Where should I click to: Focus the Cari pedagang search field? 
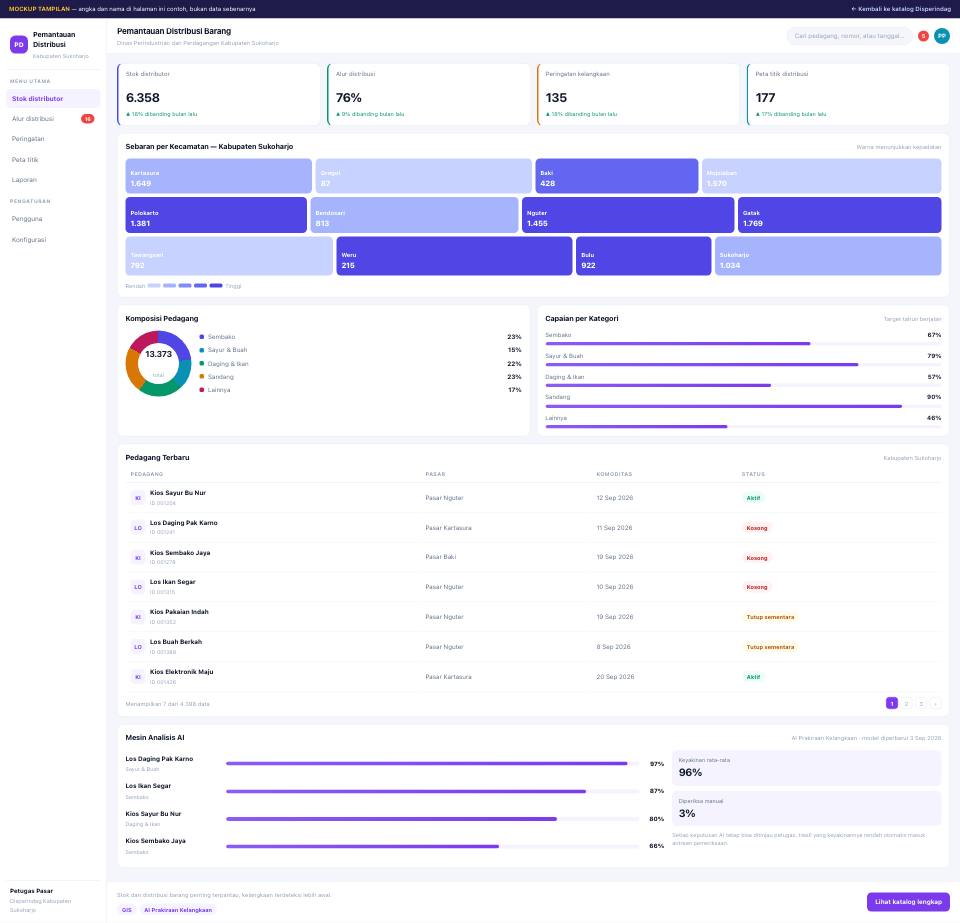pos(849,36)
